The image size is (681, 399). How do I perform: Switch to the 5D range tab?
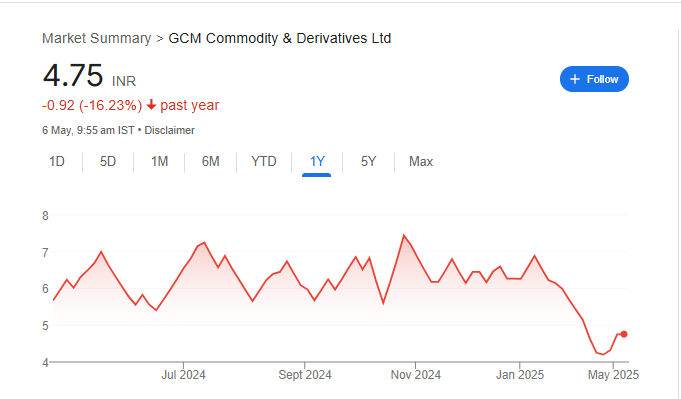[108, 162]
